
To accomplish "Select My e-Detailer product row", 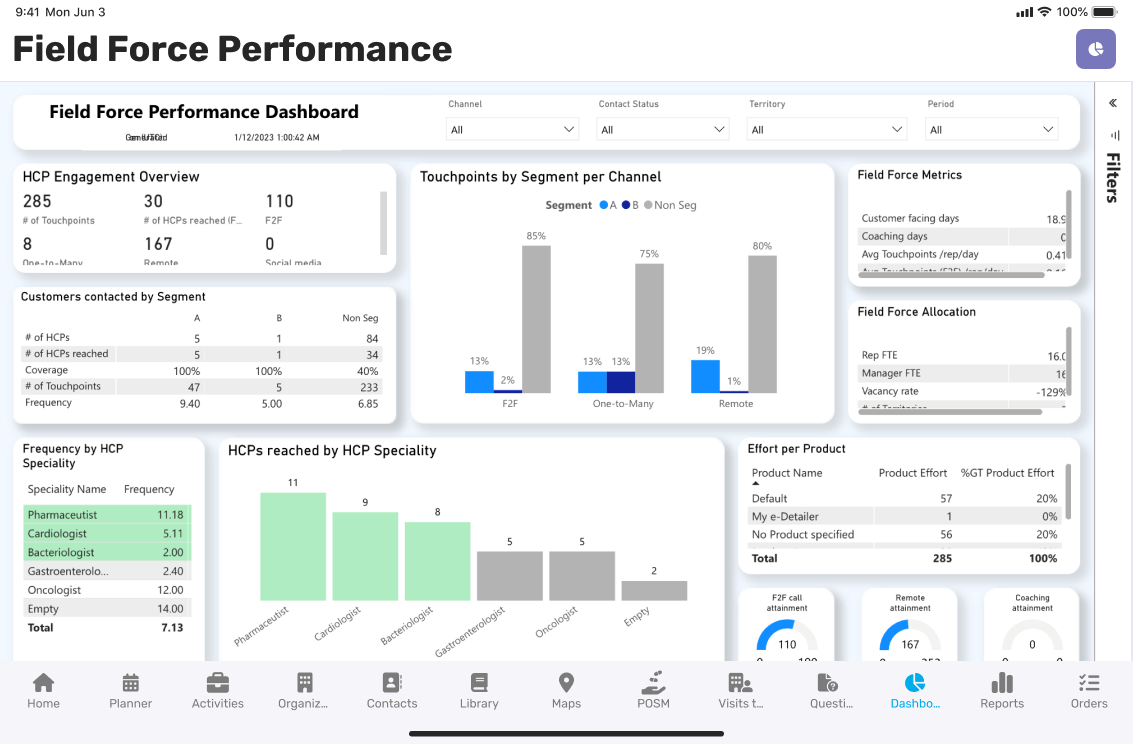I will point(905,516).
